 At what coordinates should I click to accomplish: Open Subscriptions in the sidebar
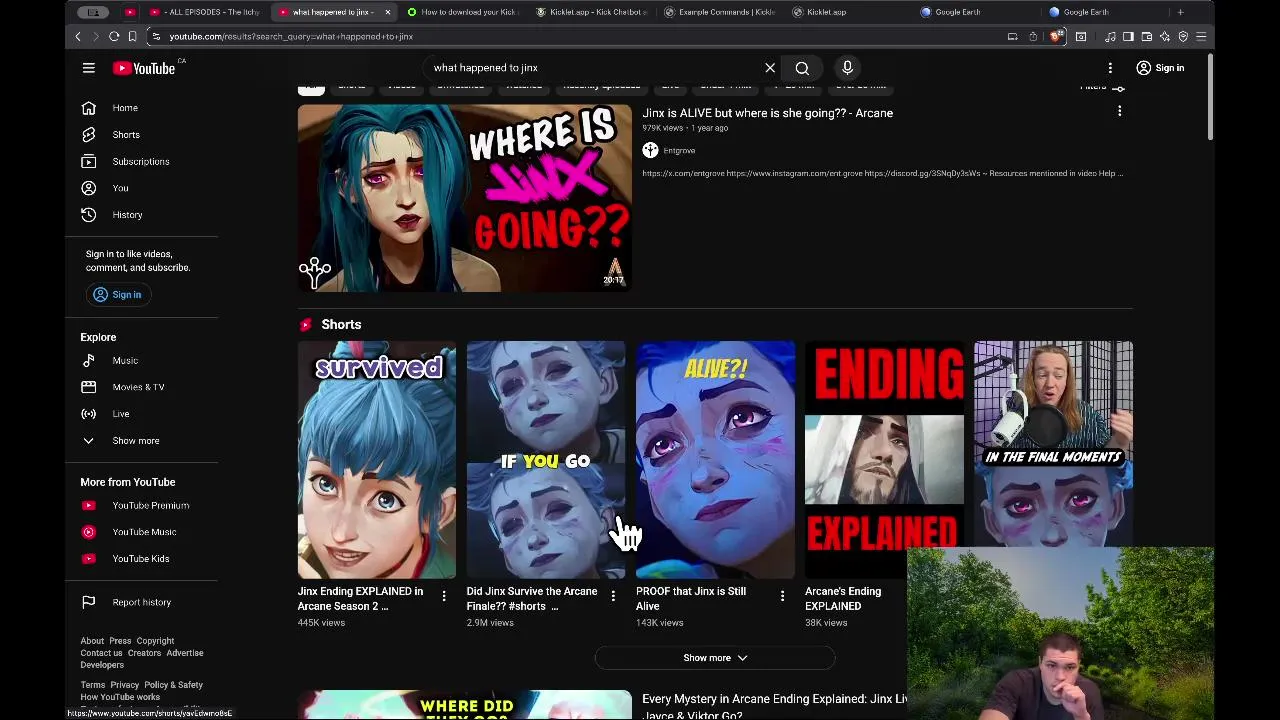pyautogui.click(x=142, y=161)
